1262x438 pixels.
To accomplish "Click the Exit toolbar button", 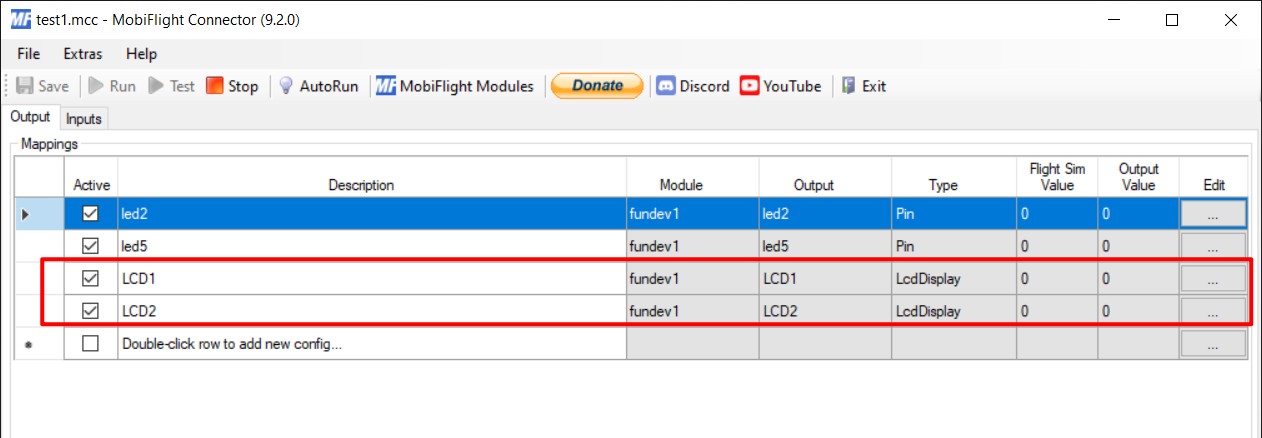I will [x=863, y=86].
